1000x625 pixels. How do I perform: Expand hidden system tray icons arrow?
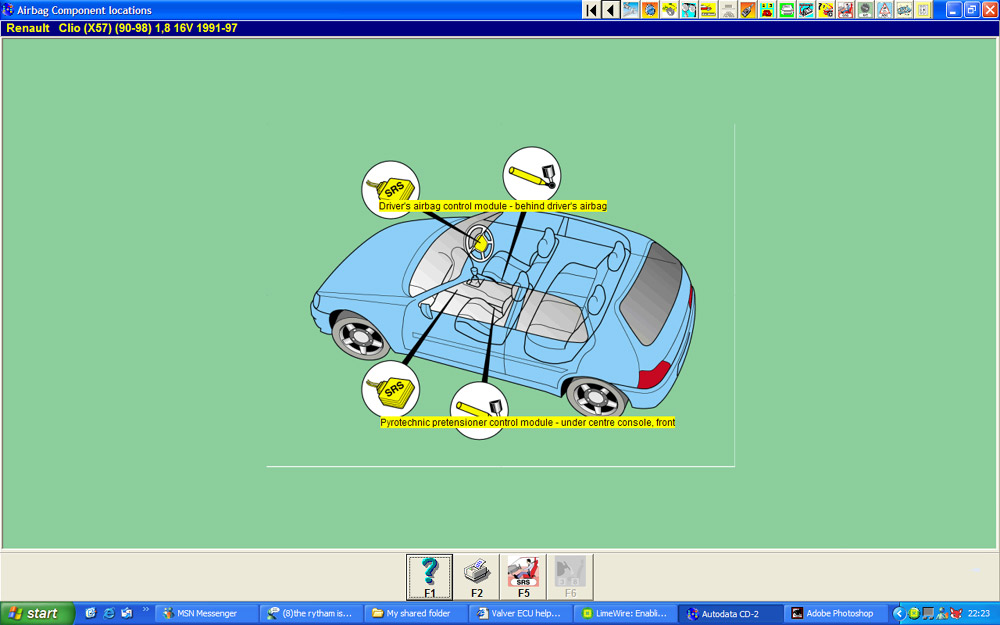coord(899,614)
